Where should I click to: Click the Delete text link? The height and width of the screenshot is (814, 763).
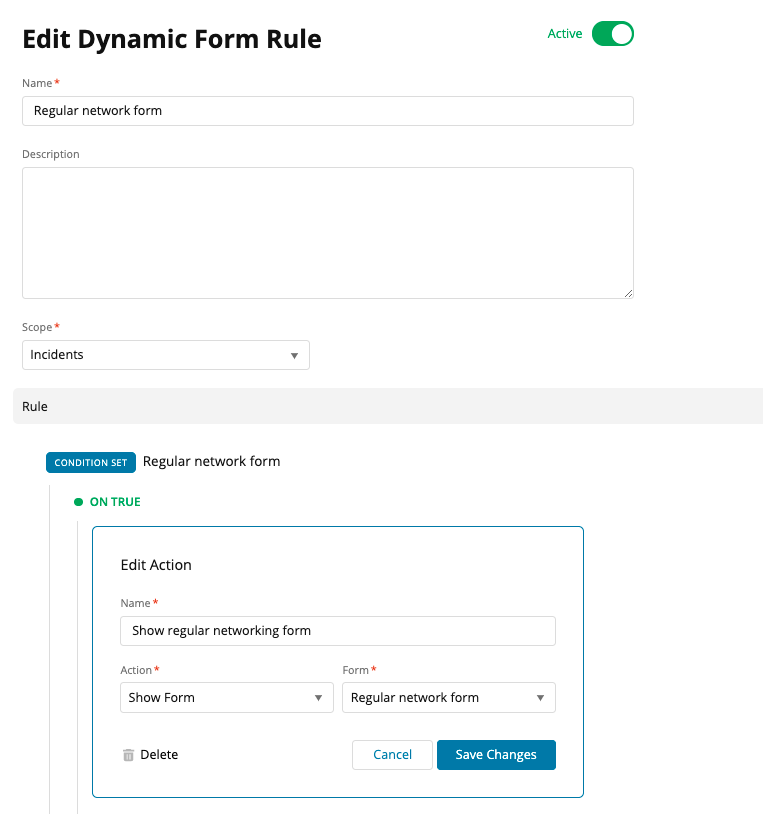coord(159,755)
